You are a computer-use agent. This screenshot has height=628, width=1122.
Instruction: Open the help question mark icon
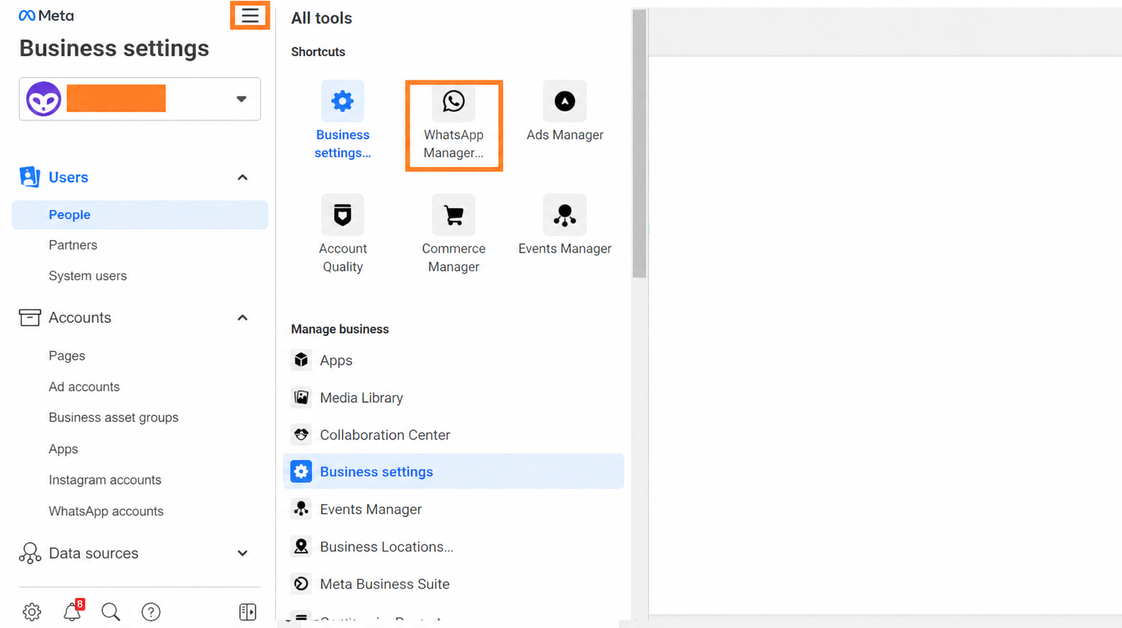tap(151, 612)
